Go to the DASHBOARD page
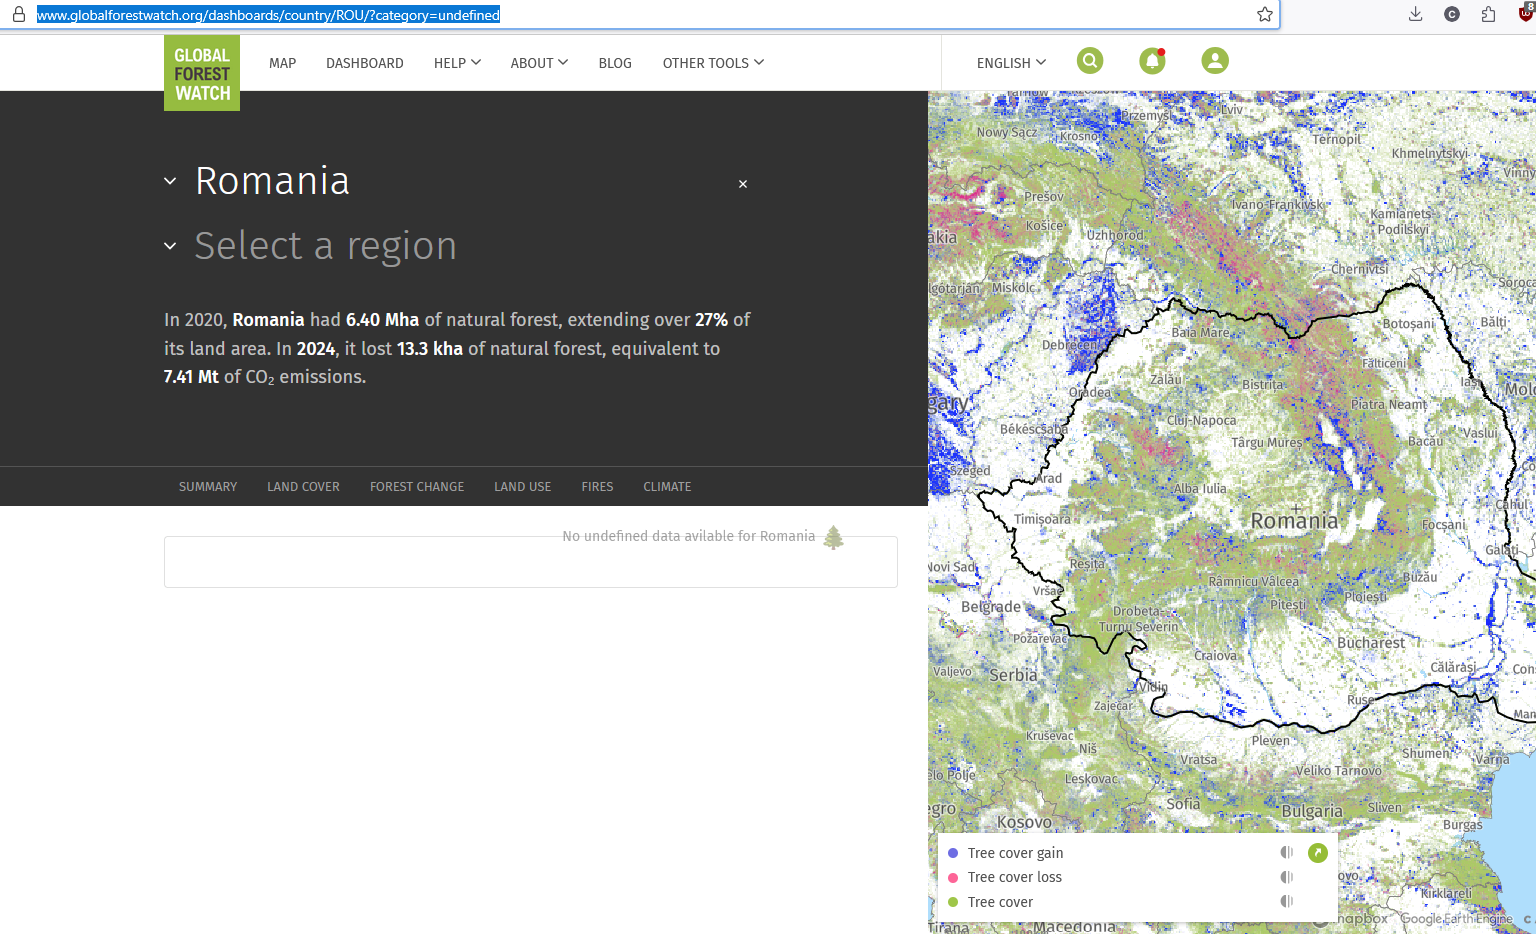This screenshot has width=1536, height=934. [365, 63]
